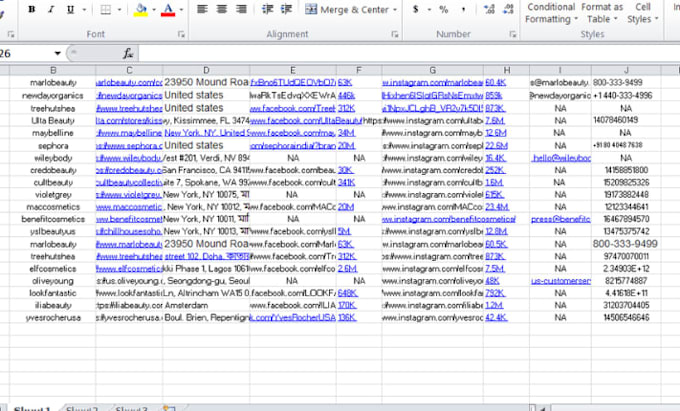
Task: Select column D header
Action: tap(206, 70)
